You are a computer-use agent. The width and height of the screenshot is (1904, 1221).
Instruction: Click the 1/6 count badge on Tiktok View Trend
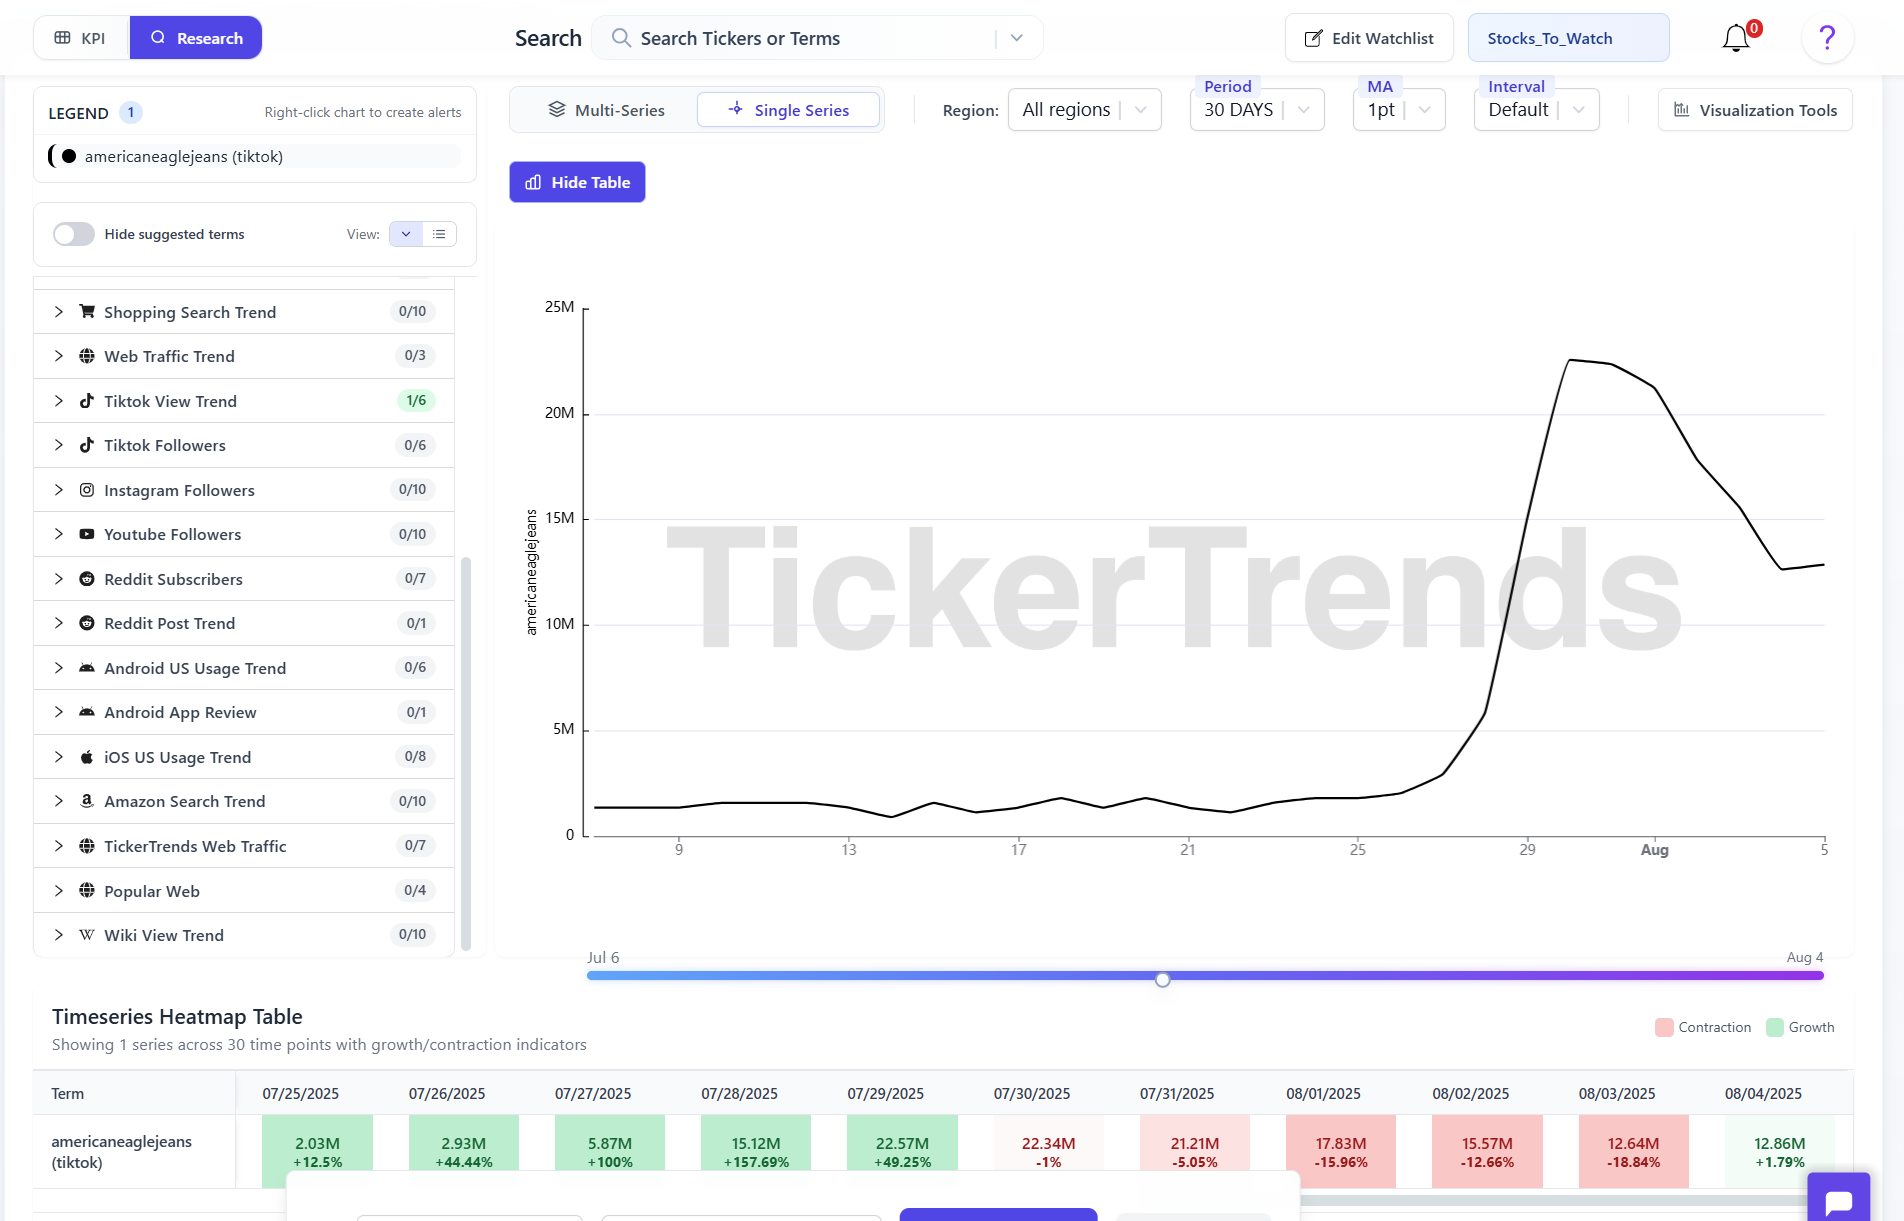pos(416,401)
